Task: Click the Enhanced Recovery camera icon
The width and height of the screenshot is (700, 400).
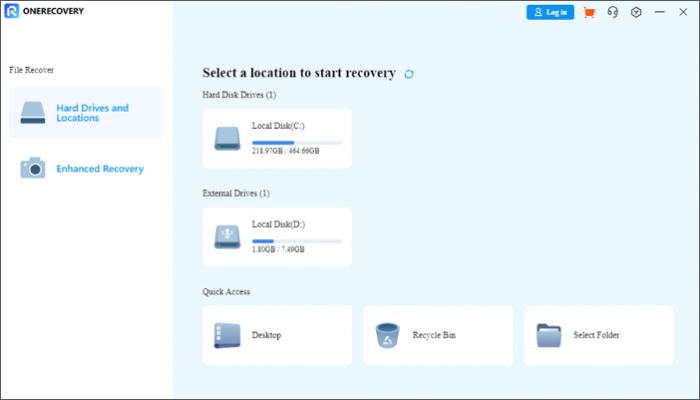Action: point(33,168)
